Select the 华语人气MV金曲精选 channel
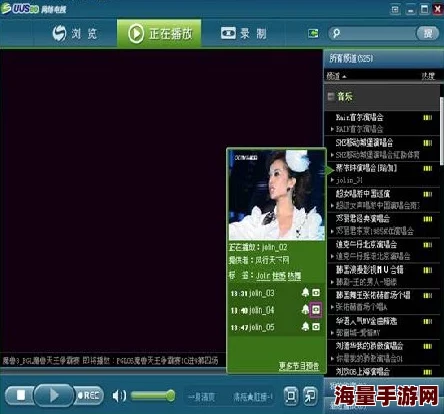Image resolution: width=444 pixels, height=414 pixels. click(366, 321)
